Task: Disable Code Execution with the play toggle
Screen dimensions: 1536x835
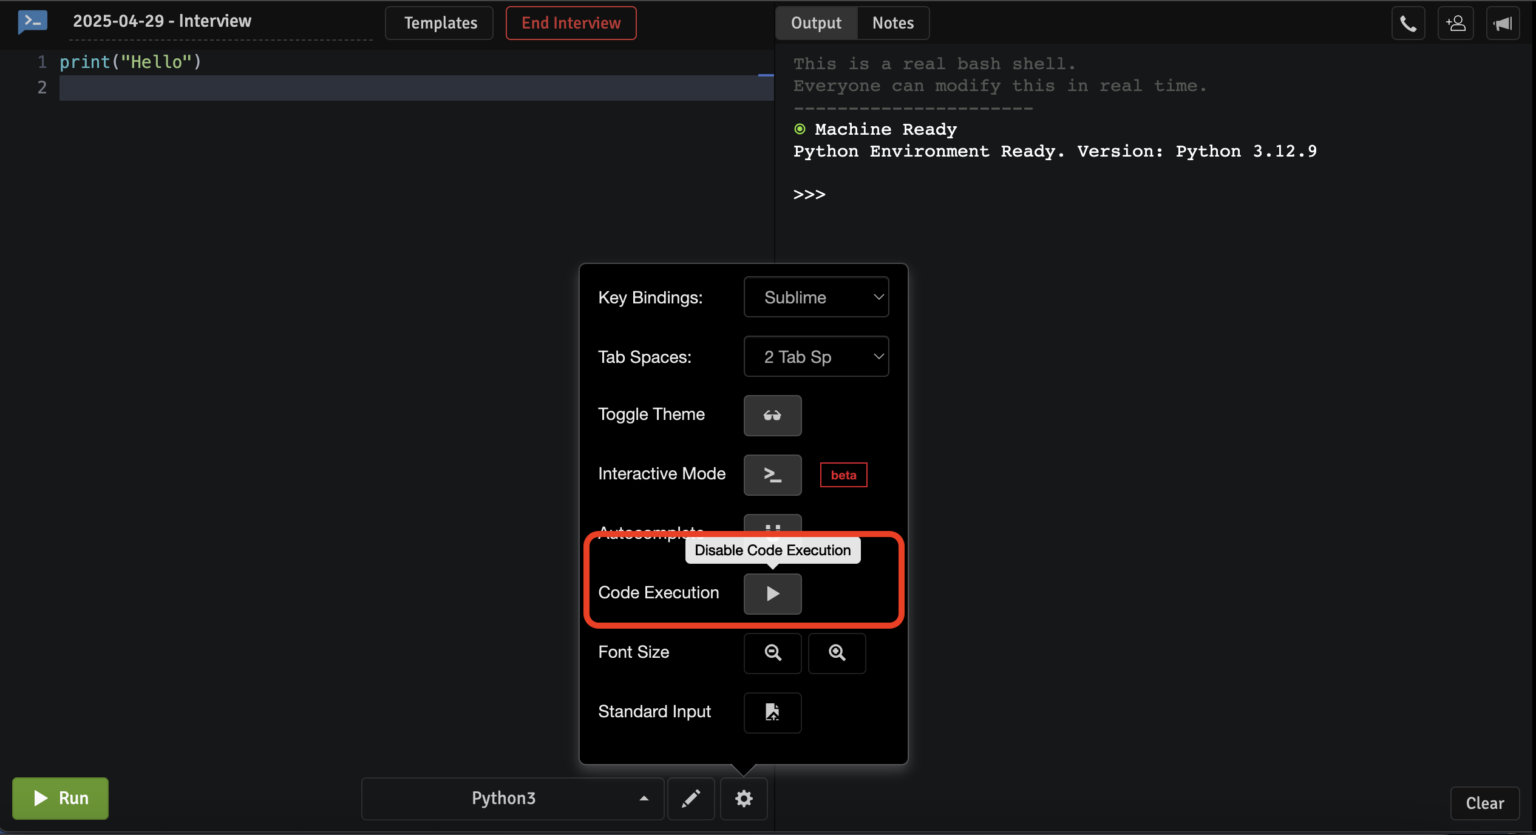Action: (x=772, y=593)
